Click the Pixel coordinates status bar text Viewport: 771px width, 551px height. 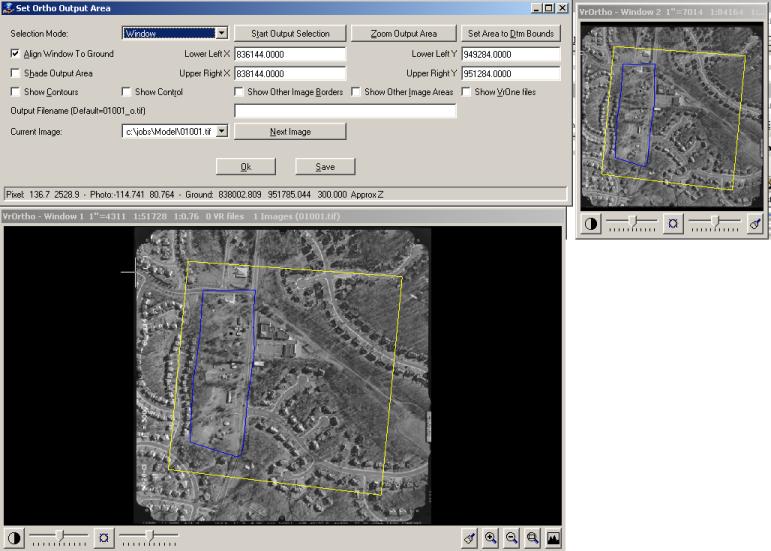pyautogui.click(x=194, y=195)
